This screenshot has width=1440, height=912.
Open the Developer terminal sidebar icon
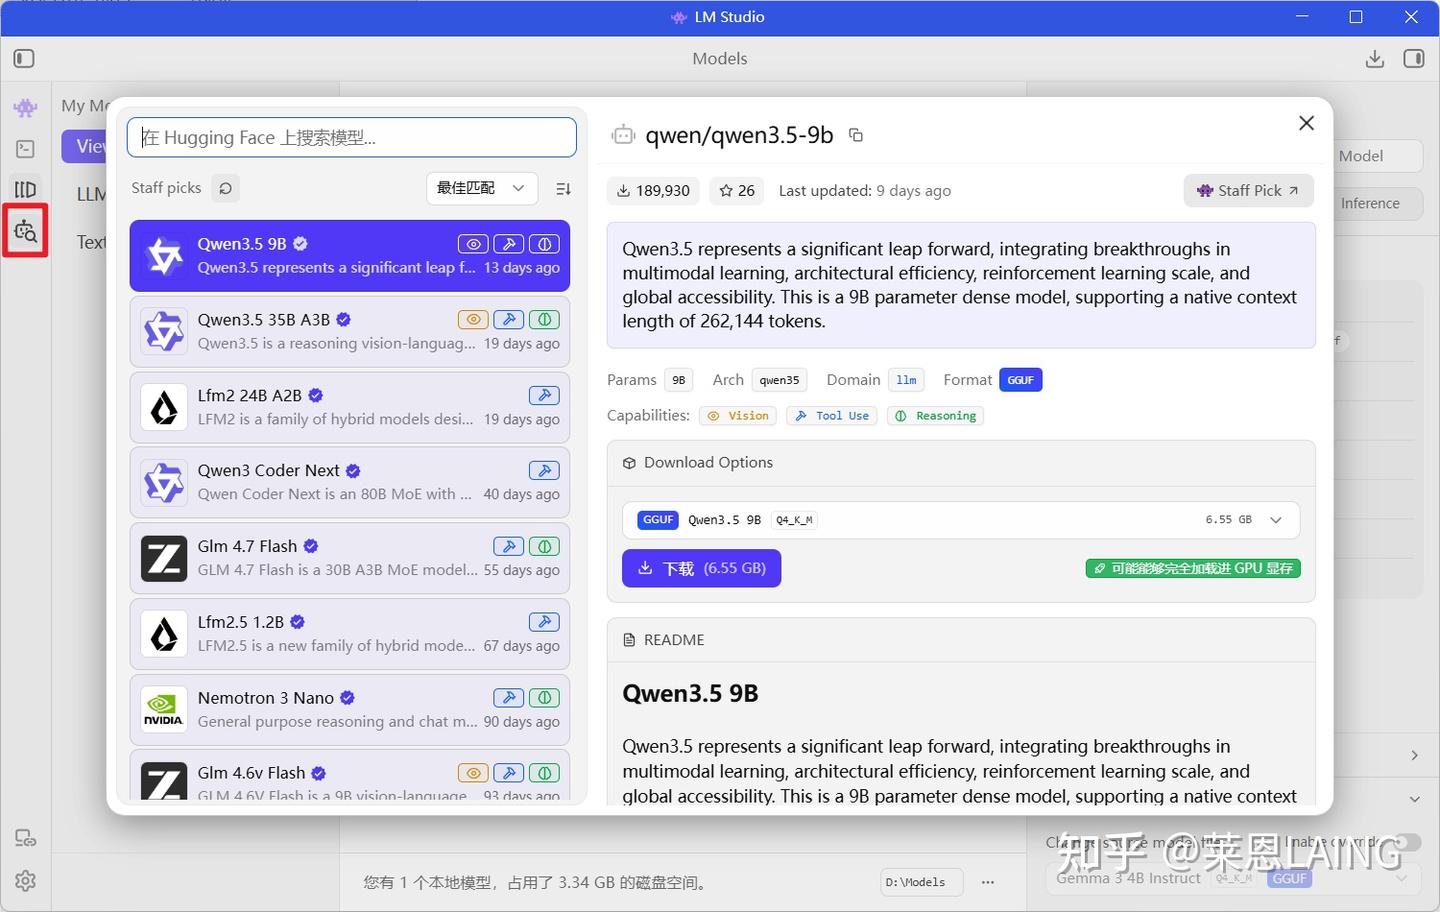click(25, 149)
